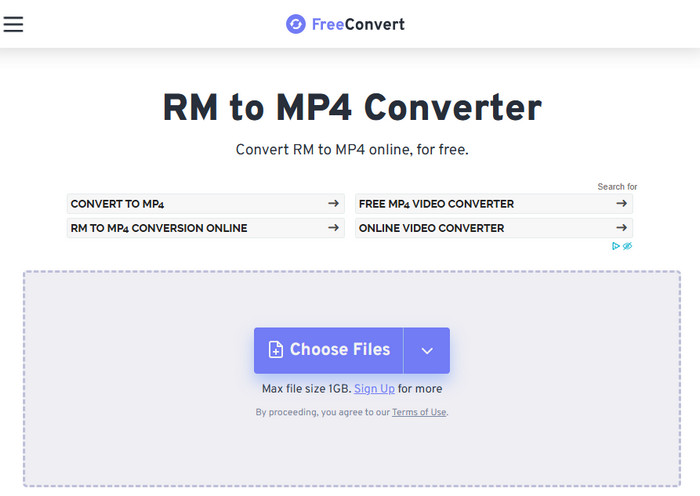The image size is (700, 496).
Task: Click the FreeConvert circular logo icon
Action: [296, 24]
